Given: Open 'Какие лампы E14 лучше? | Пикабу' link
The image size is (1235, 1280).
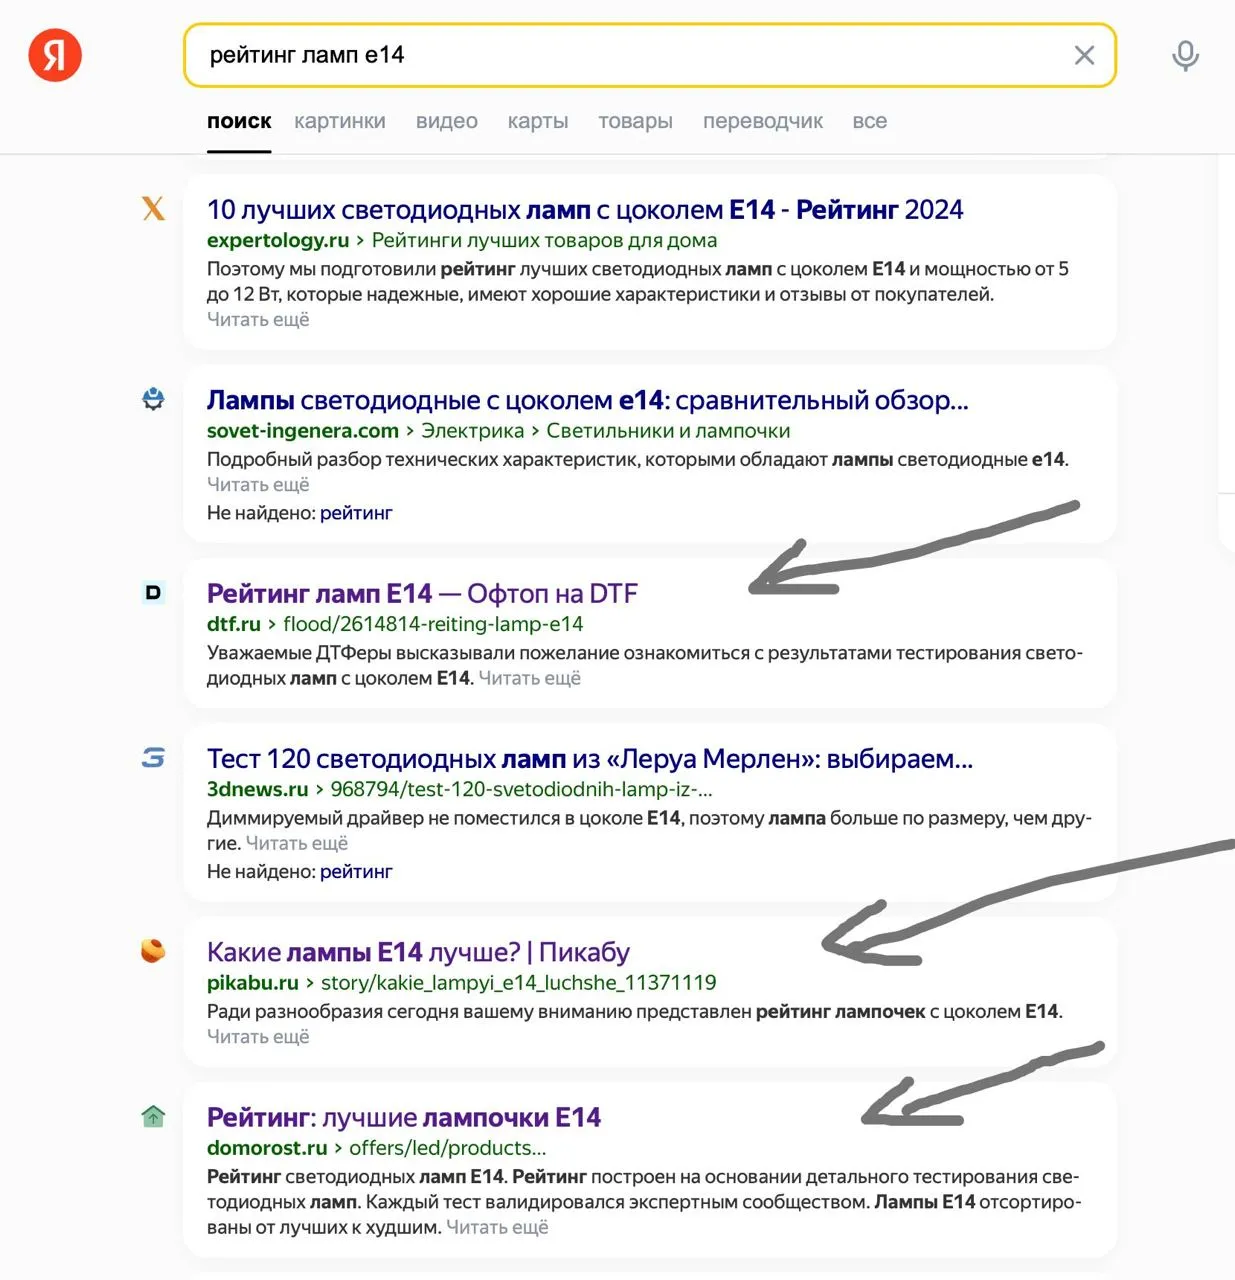Looking at the screenshot, I should [418, 952].
